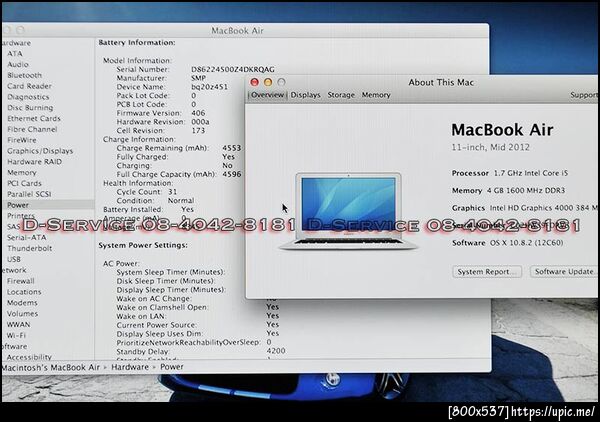
Task: Select Fibre Channel in the sidebar
Action: (32, 129)
